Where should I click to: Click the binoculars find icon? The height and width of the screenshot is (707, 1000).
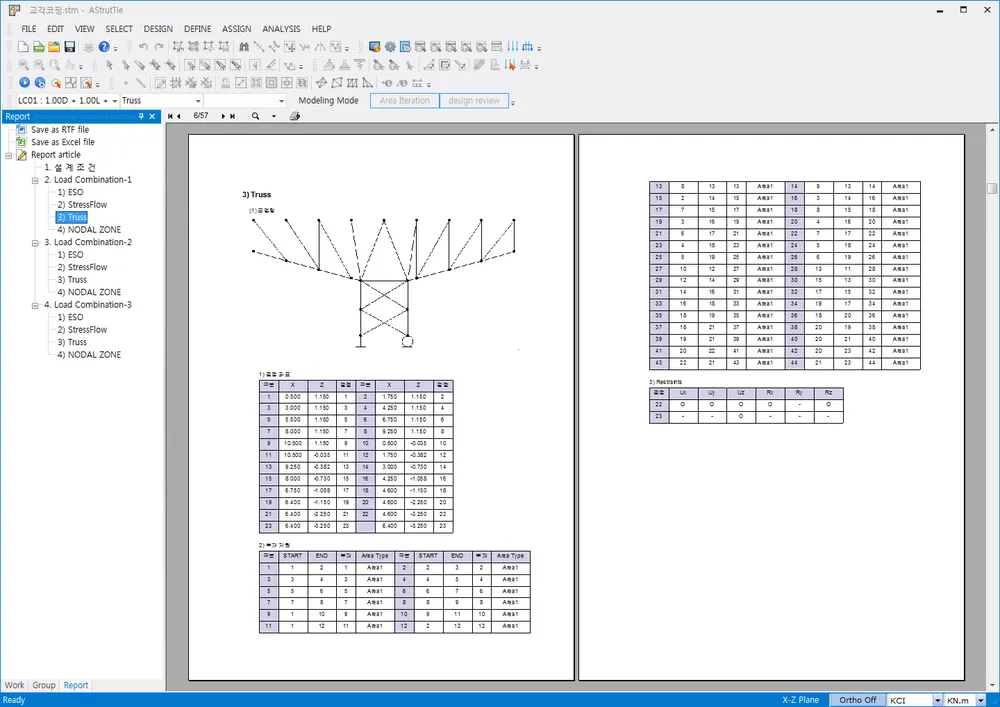(x=244, y=47)
